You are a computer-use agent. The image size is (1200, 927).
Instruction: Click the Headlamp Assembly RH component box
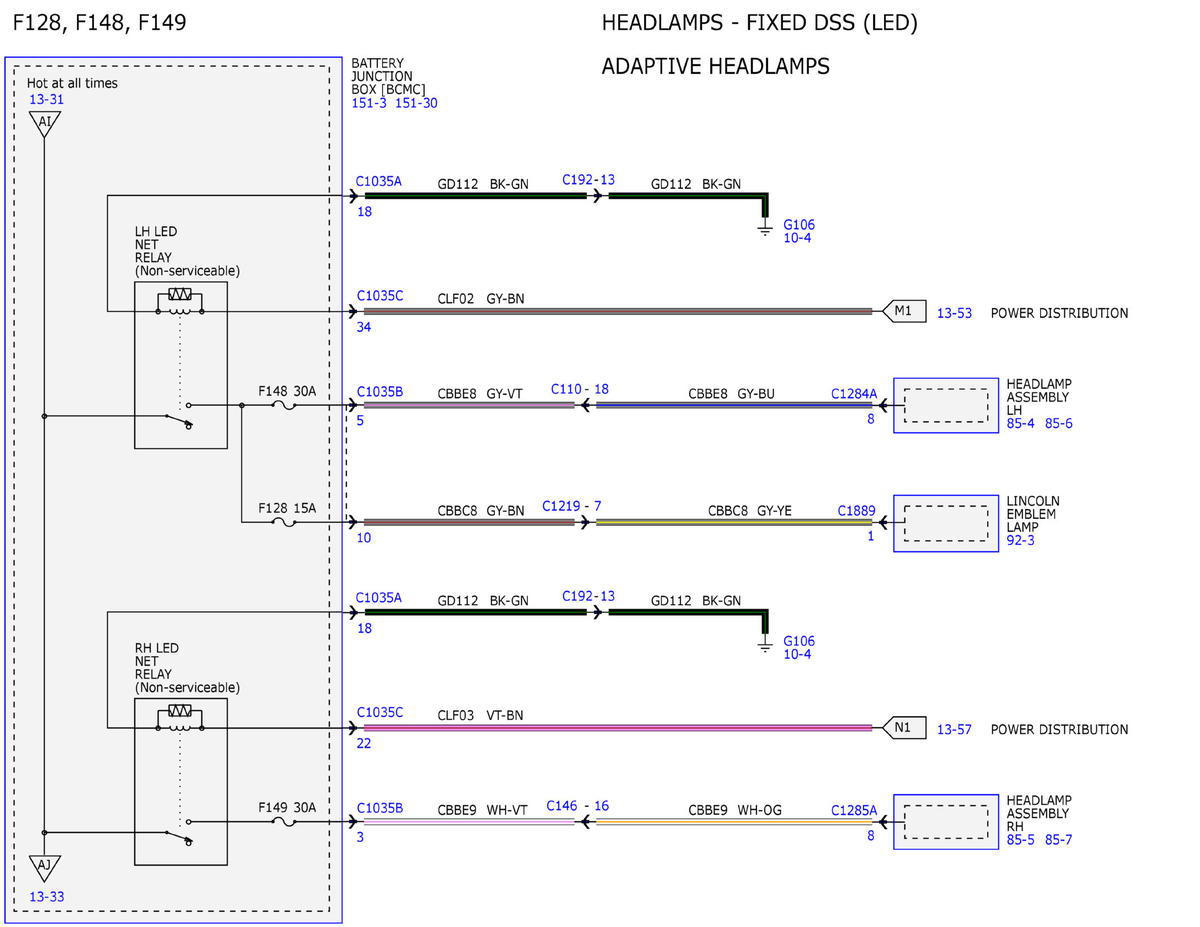point(946,822)
